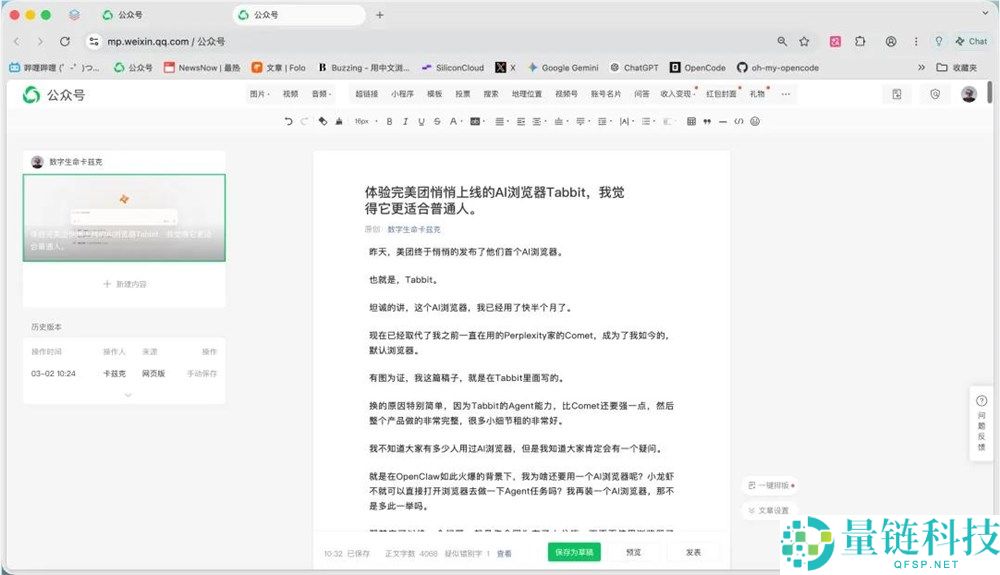Open the background highlight color picker

pyautogui.click(x=477, y=121)
